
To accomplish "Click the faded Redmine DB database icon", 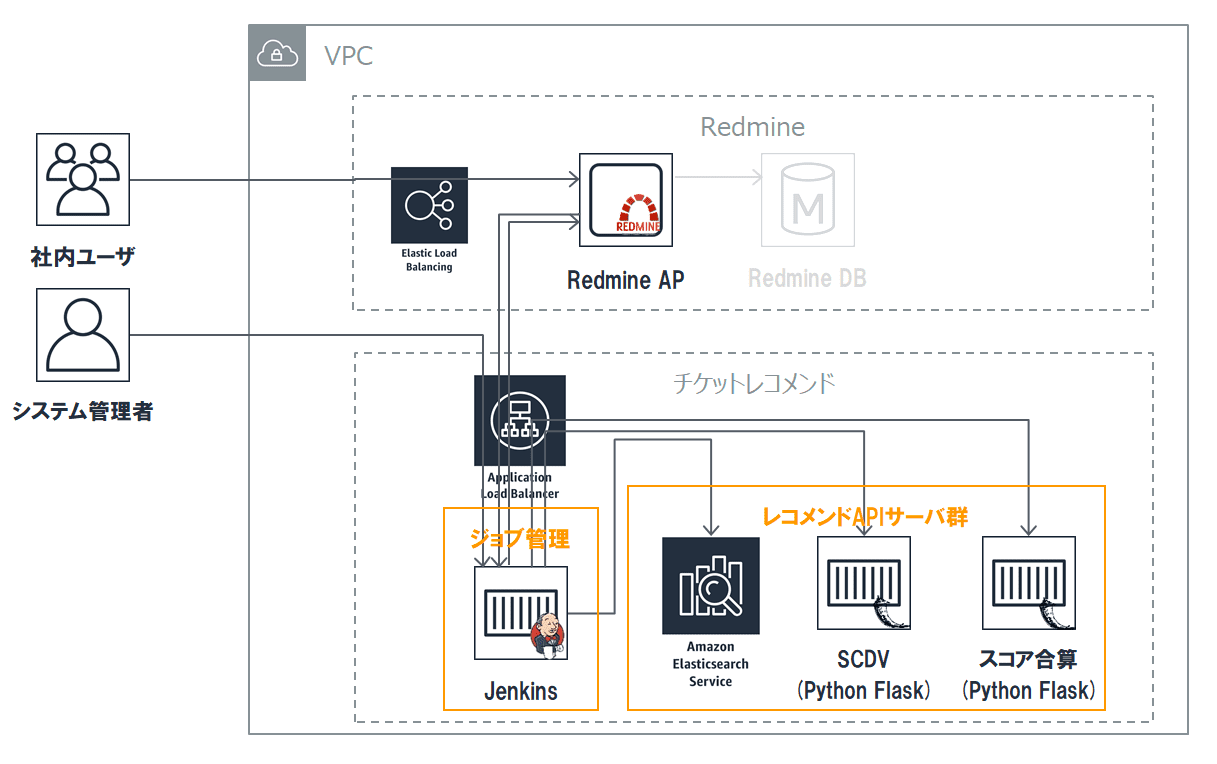I will click(x=808, y=200).
